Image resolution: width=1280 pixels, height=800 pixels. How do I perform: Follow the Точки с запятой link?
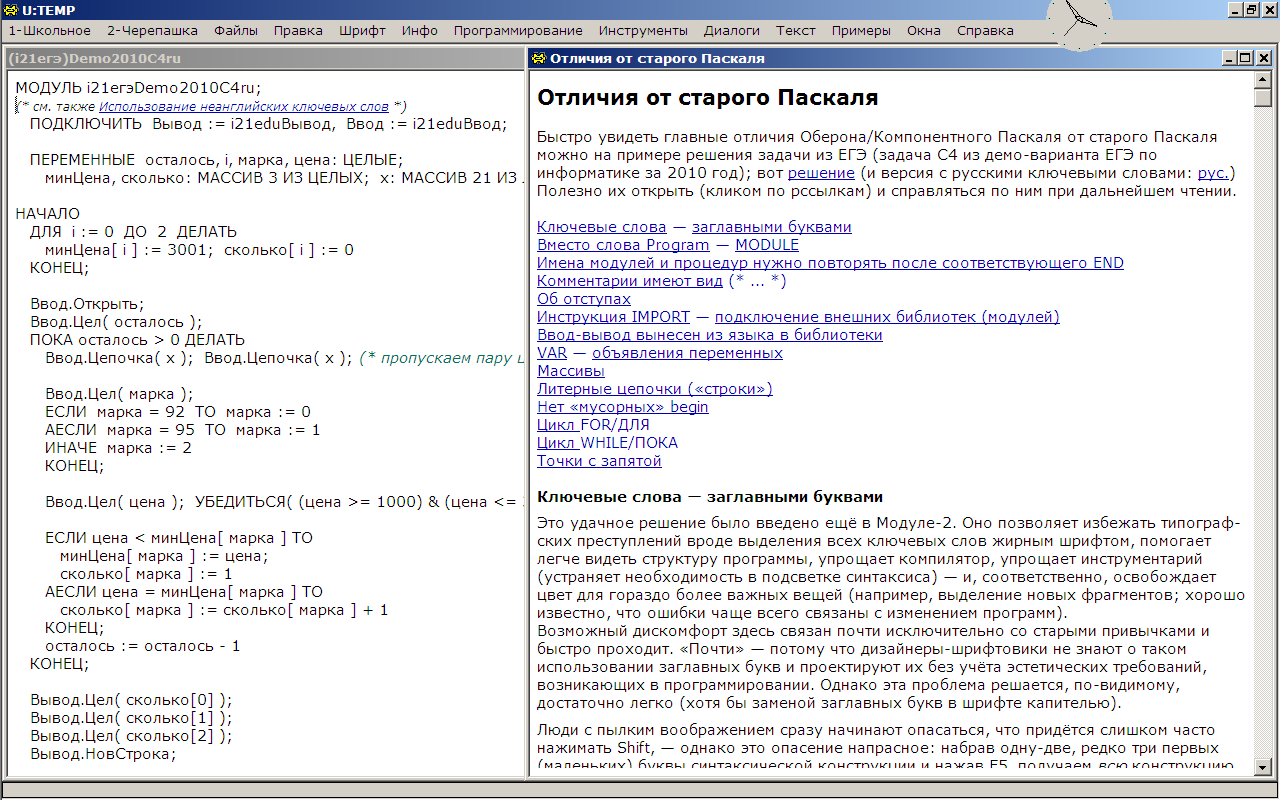tap(599, 461)
